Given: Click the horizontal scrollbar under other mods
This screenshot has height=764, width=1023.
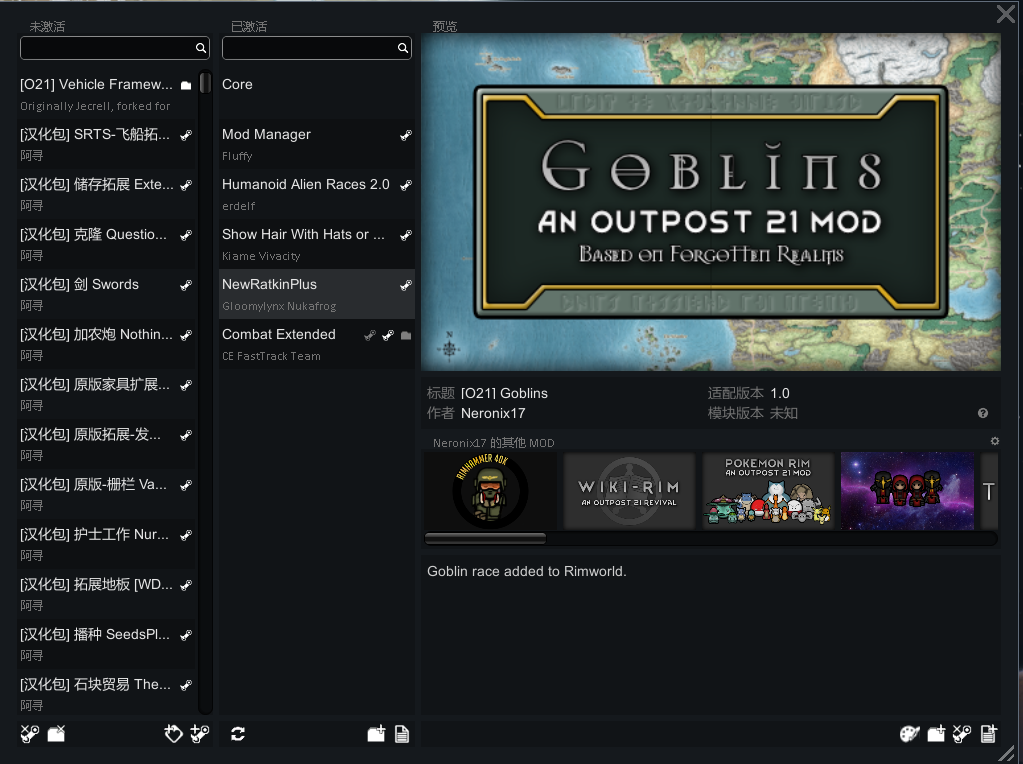Looking at the screenshot, I should (485, 538).
